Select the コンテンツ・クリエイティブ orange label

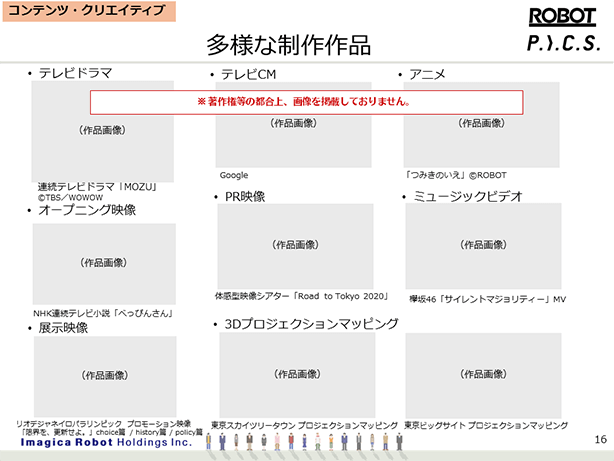[89, 11]
